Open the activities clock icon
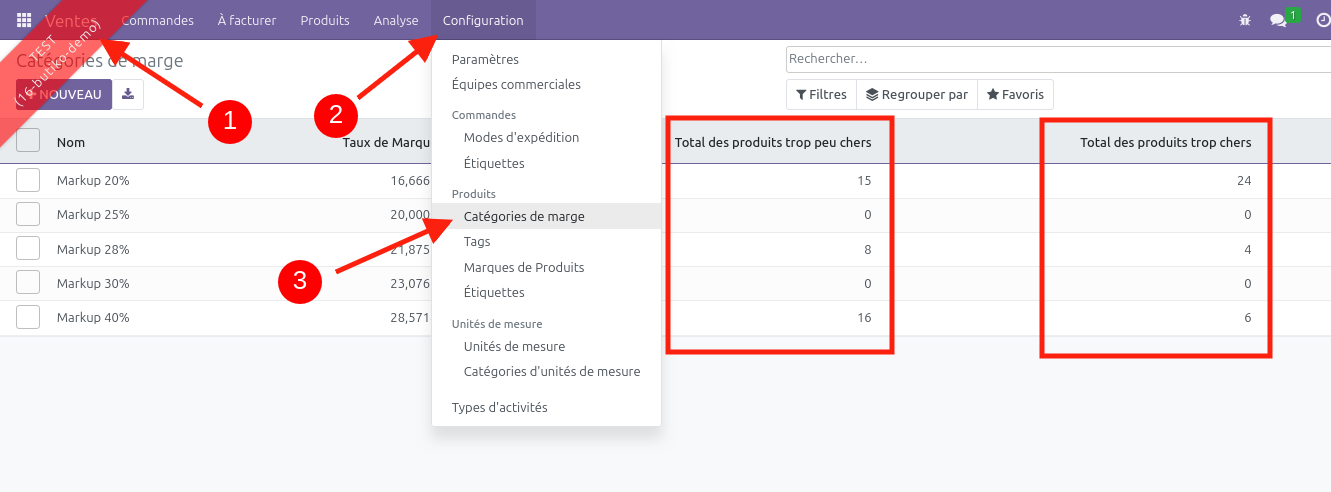Screen dimensions: 1331x492 tap(1322, 20)
